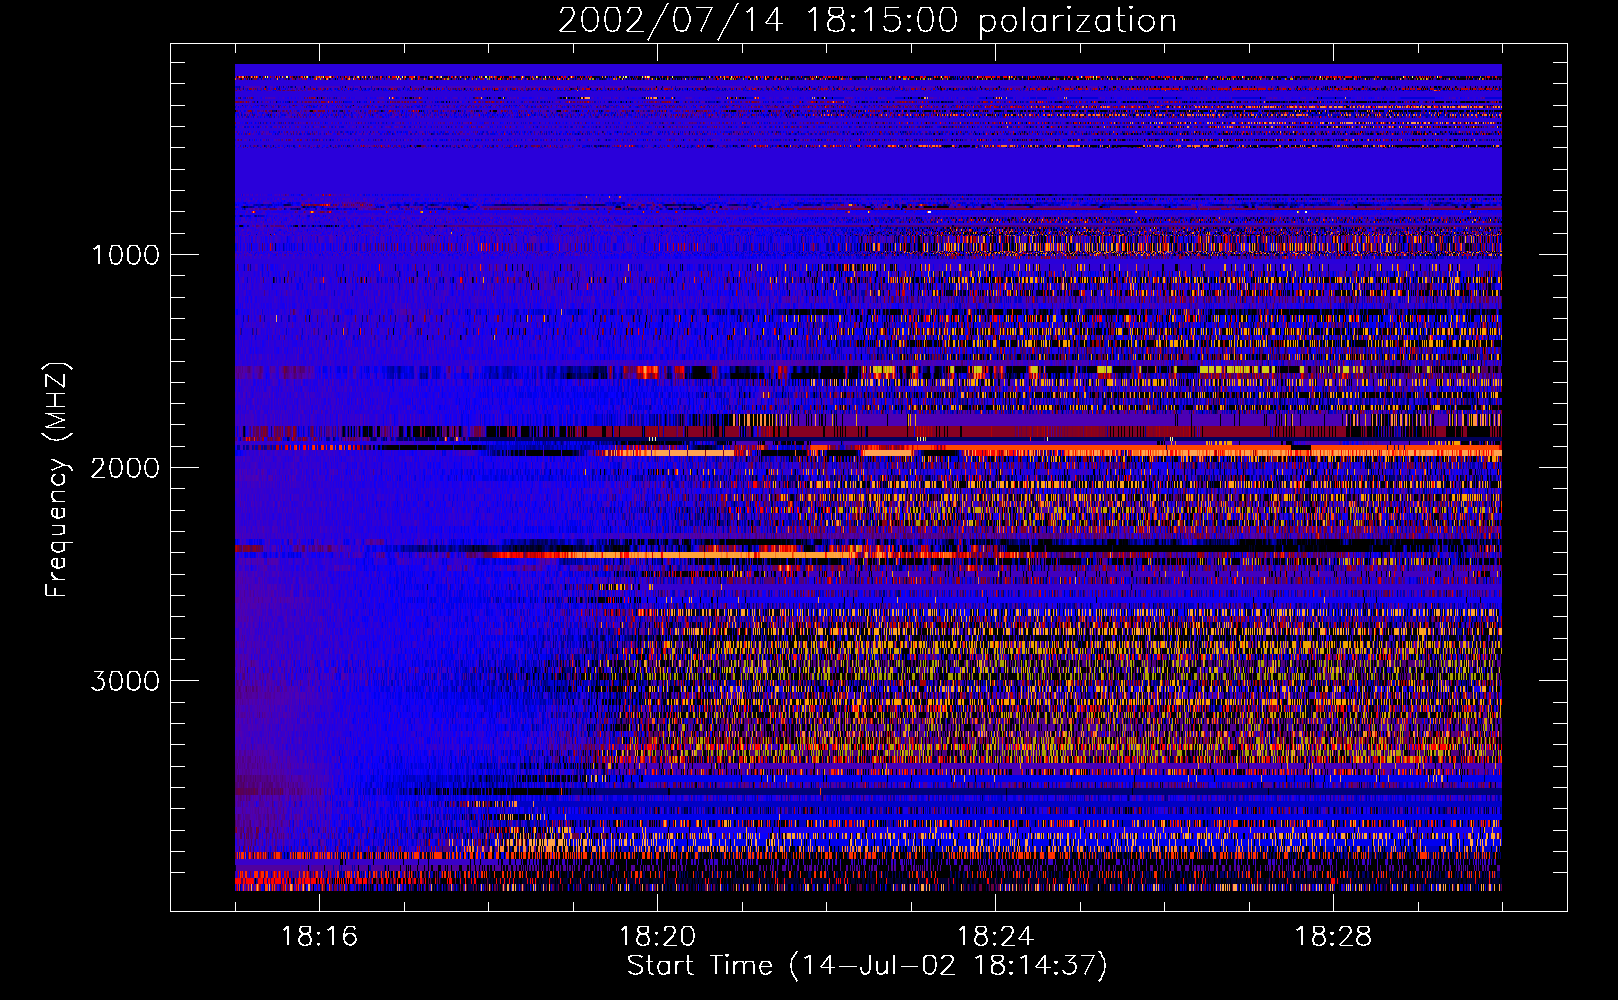The height and width of the screenshot is (1000, 1618).
Task: Click the 18:20 time tick label
Action: (657, 937)
